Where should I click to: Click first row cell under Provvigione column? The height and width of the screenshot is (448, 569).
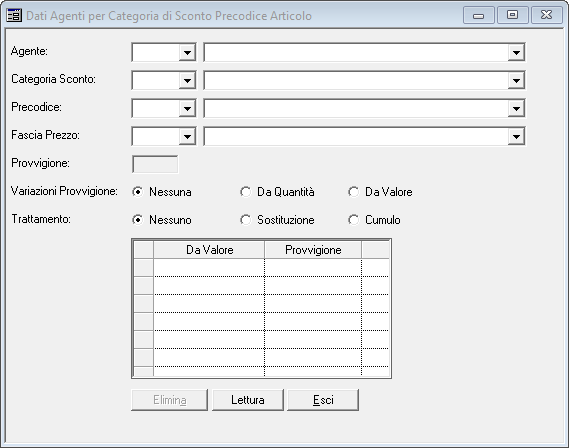(313, 268)
